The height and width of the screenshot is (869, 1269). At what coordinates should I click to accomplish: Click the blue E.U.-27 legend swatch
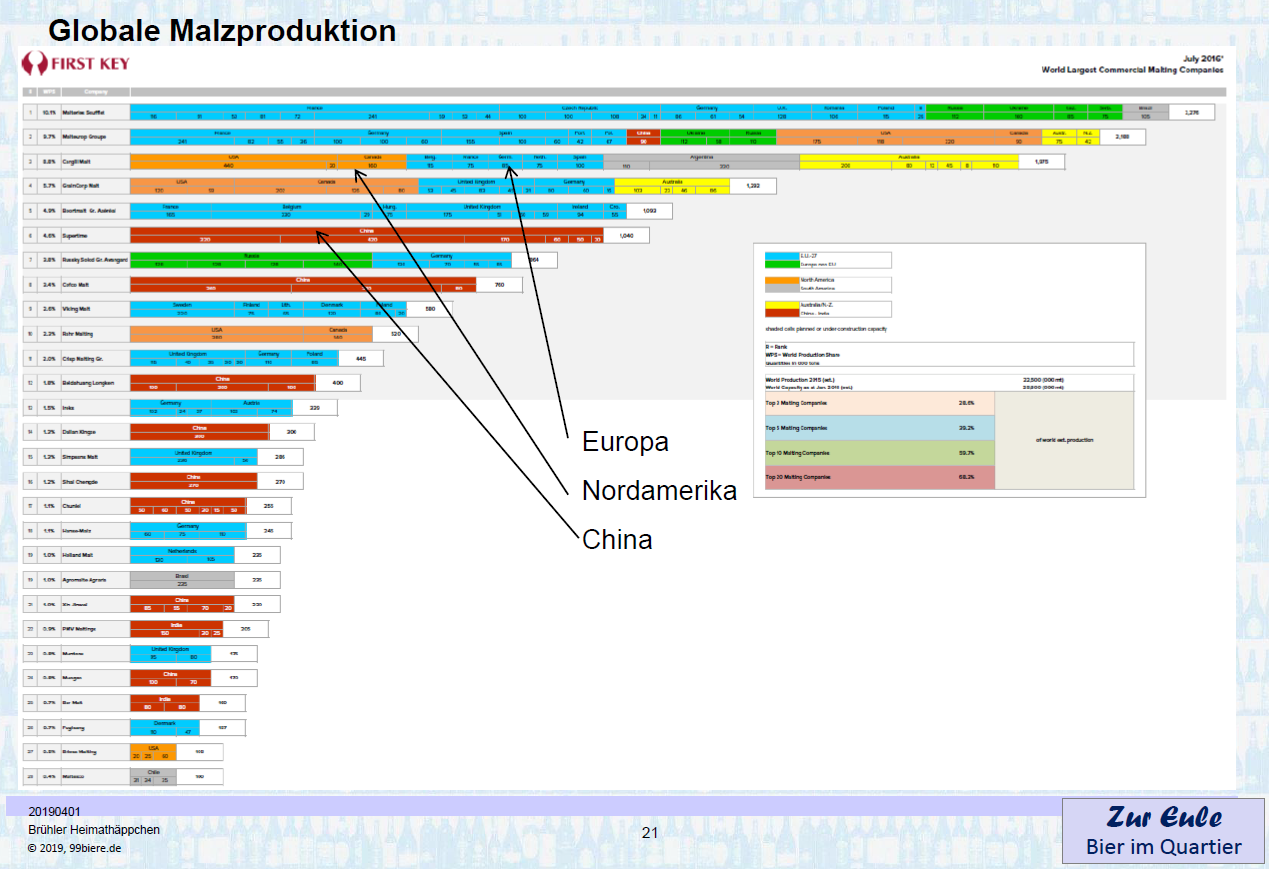pyautogui.click(x=781, y=256)
